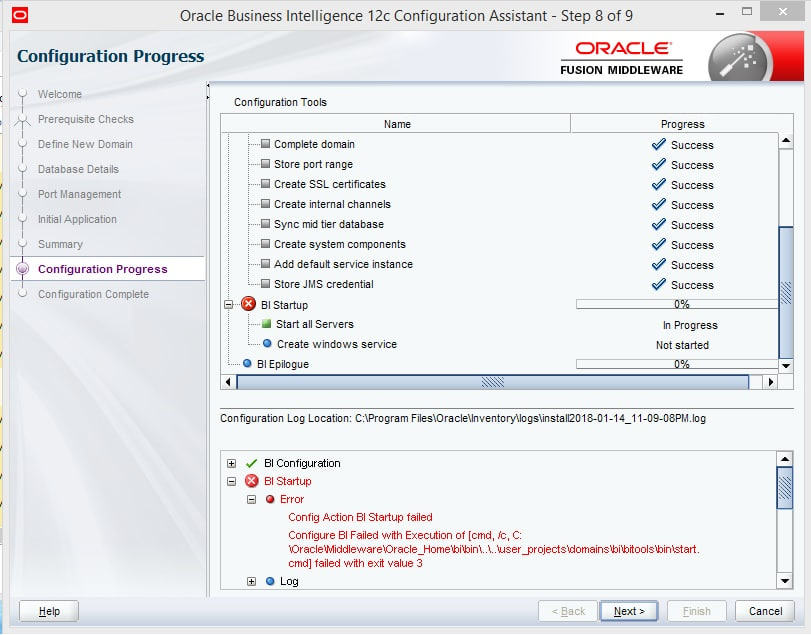
Task: Click the green Start all Servers status icon
Action: pos(266,324)
